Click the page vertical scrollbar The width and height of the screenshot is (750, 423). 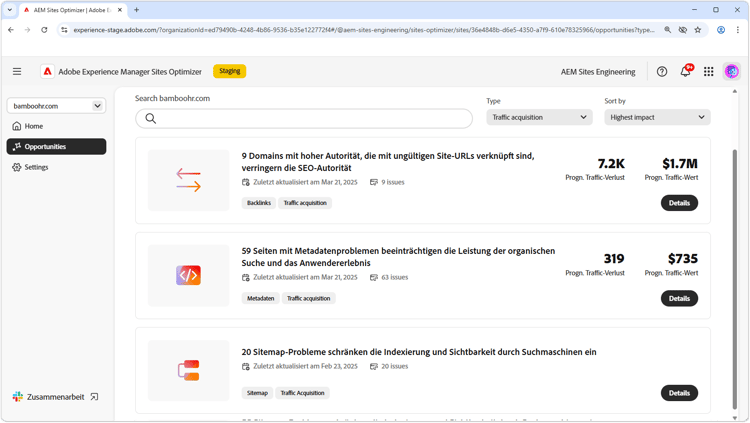tap(735, 278)
